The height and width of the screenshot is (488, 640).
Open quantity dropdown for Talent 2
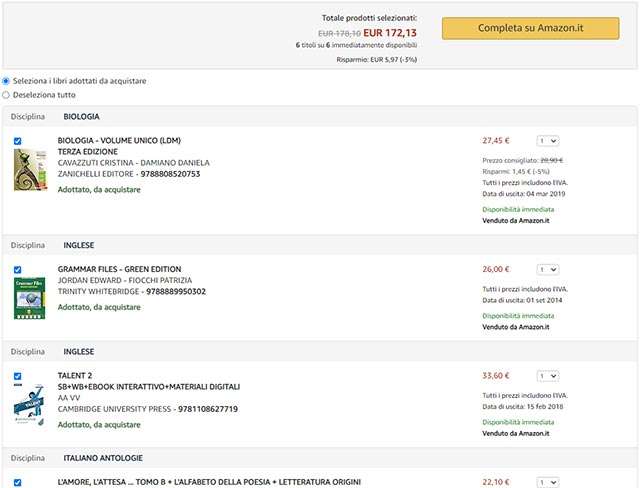(548, 376)
